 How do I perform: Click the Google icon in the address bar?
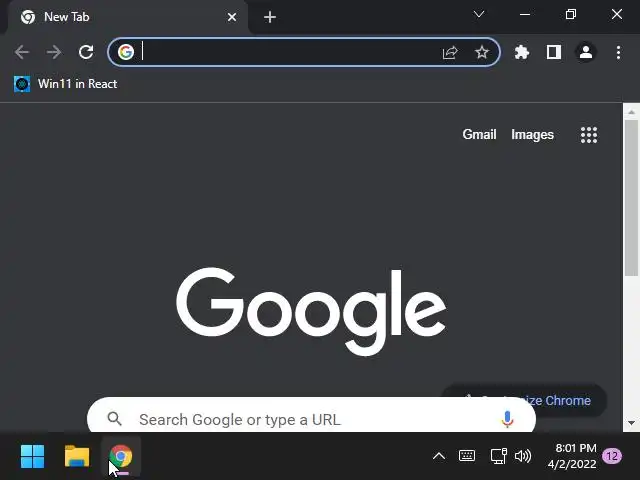(126, 52)
